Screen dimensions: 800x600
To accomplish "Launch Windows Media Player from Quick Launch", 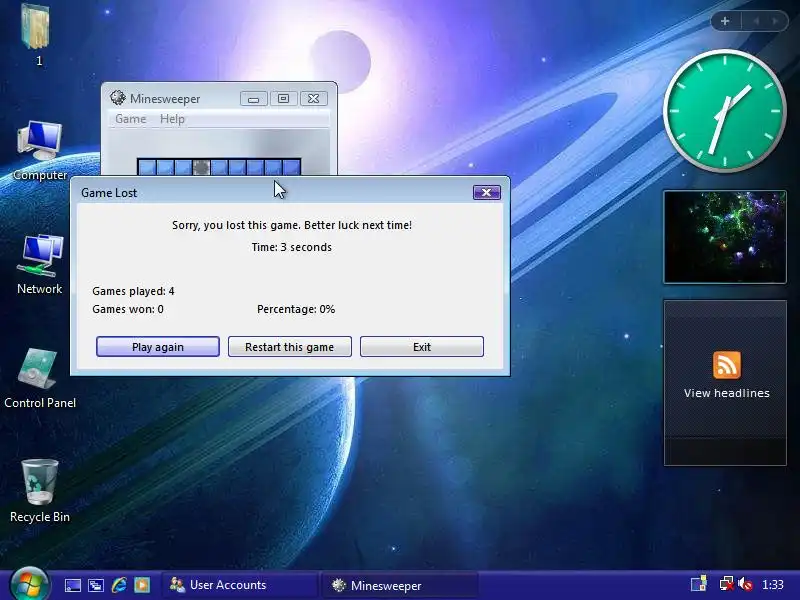I will coord(142,585).
